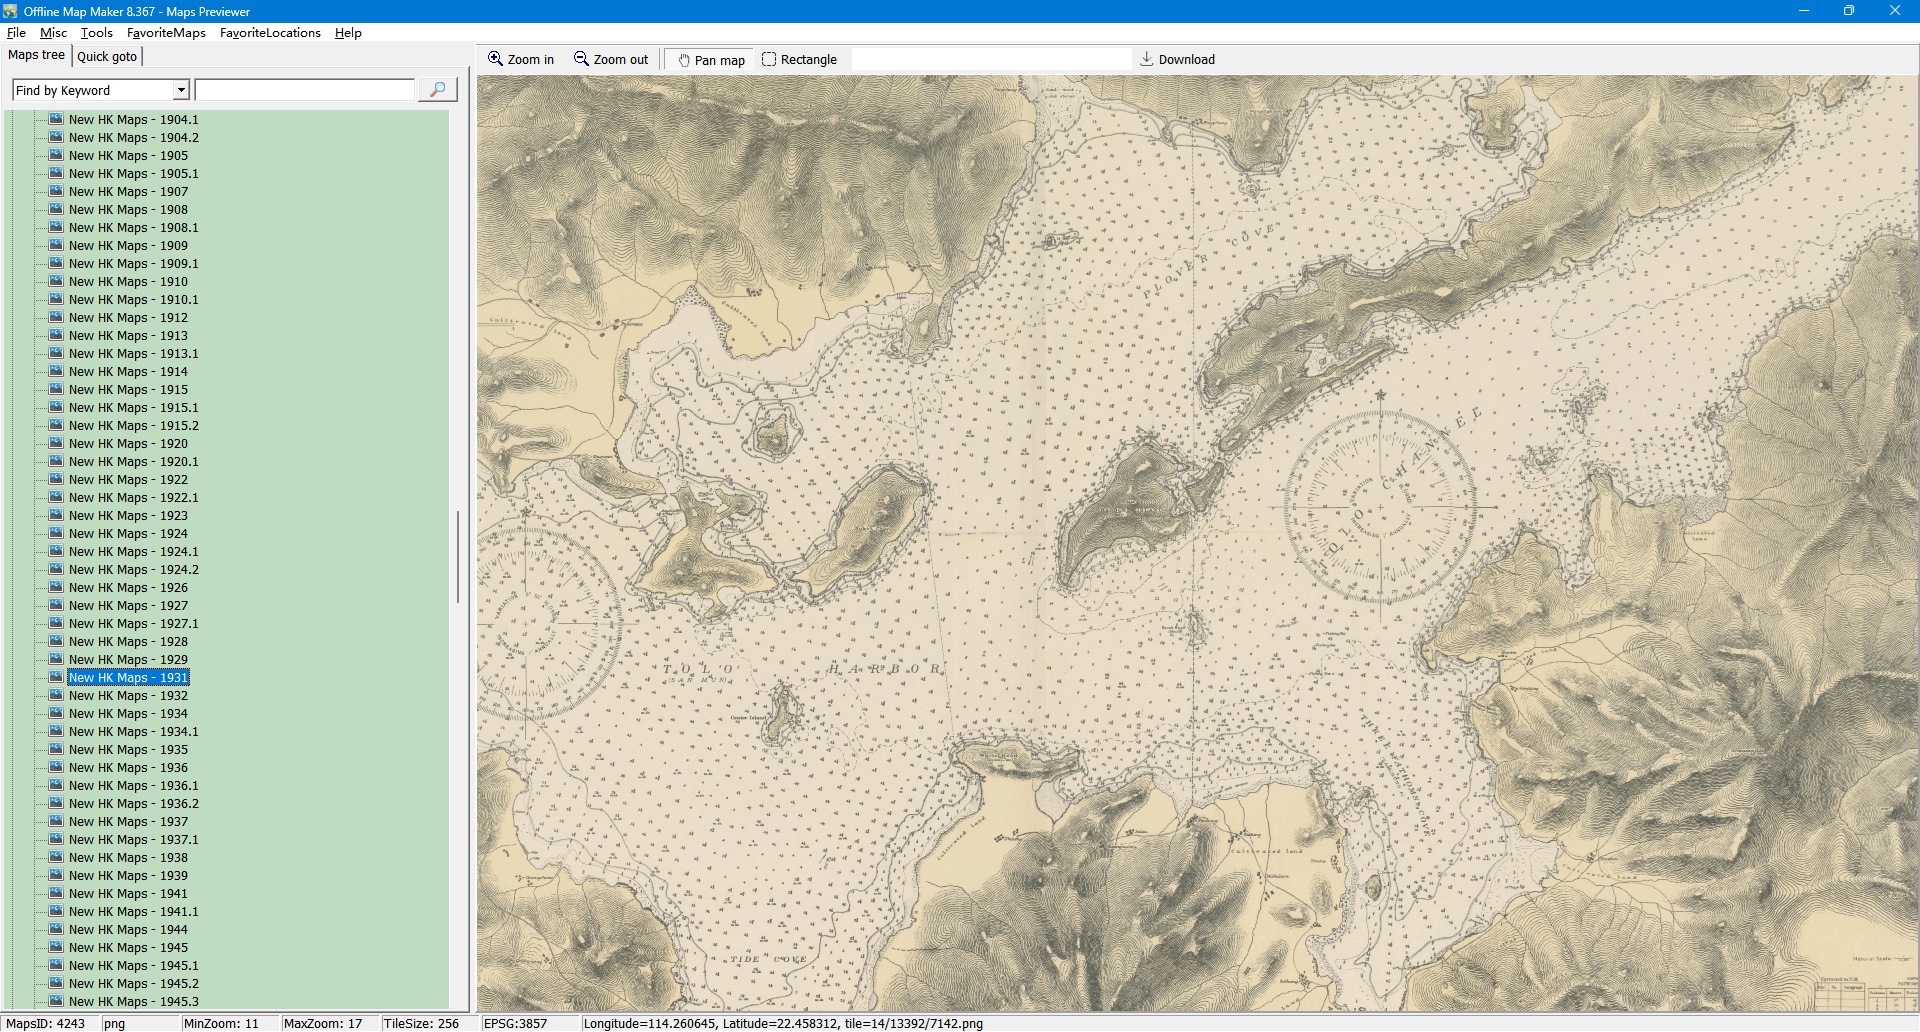Open the FavoriteMaps menu
This screenshot has height=1032, width=1920.
pos(166,33)
